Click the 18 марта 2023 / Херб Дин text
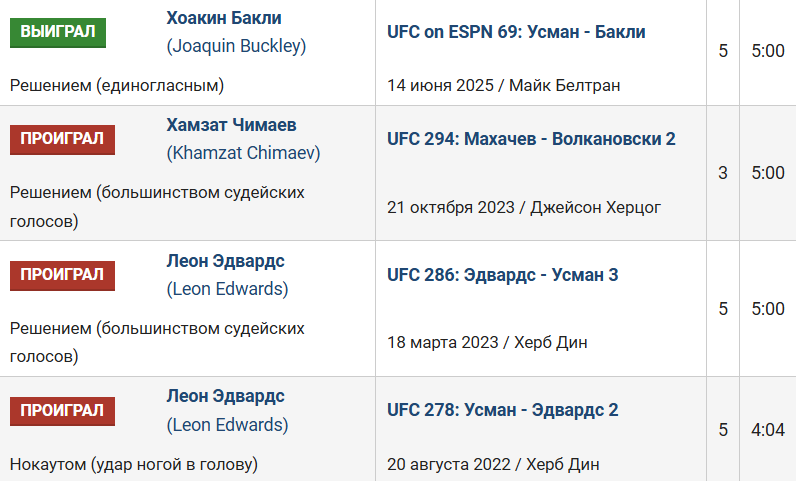Image resolution: width=796 pixels, height=481 pixels. (487, 343)
